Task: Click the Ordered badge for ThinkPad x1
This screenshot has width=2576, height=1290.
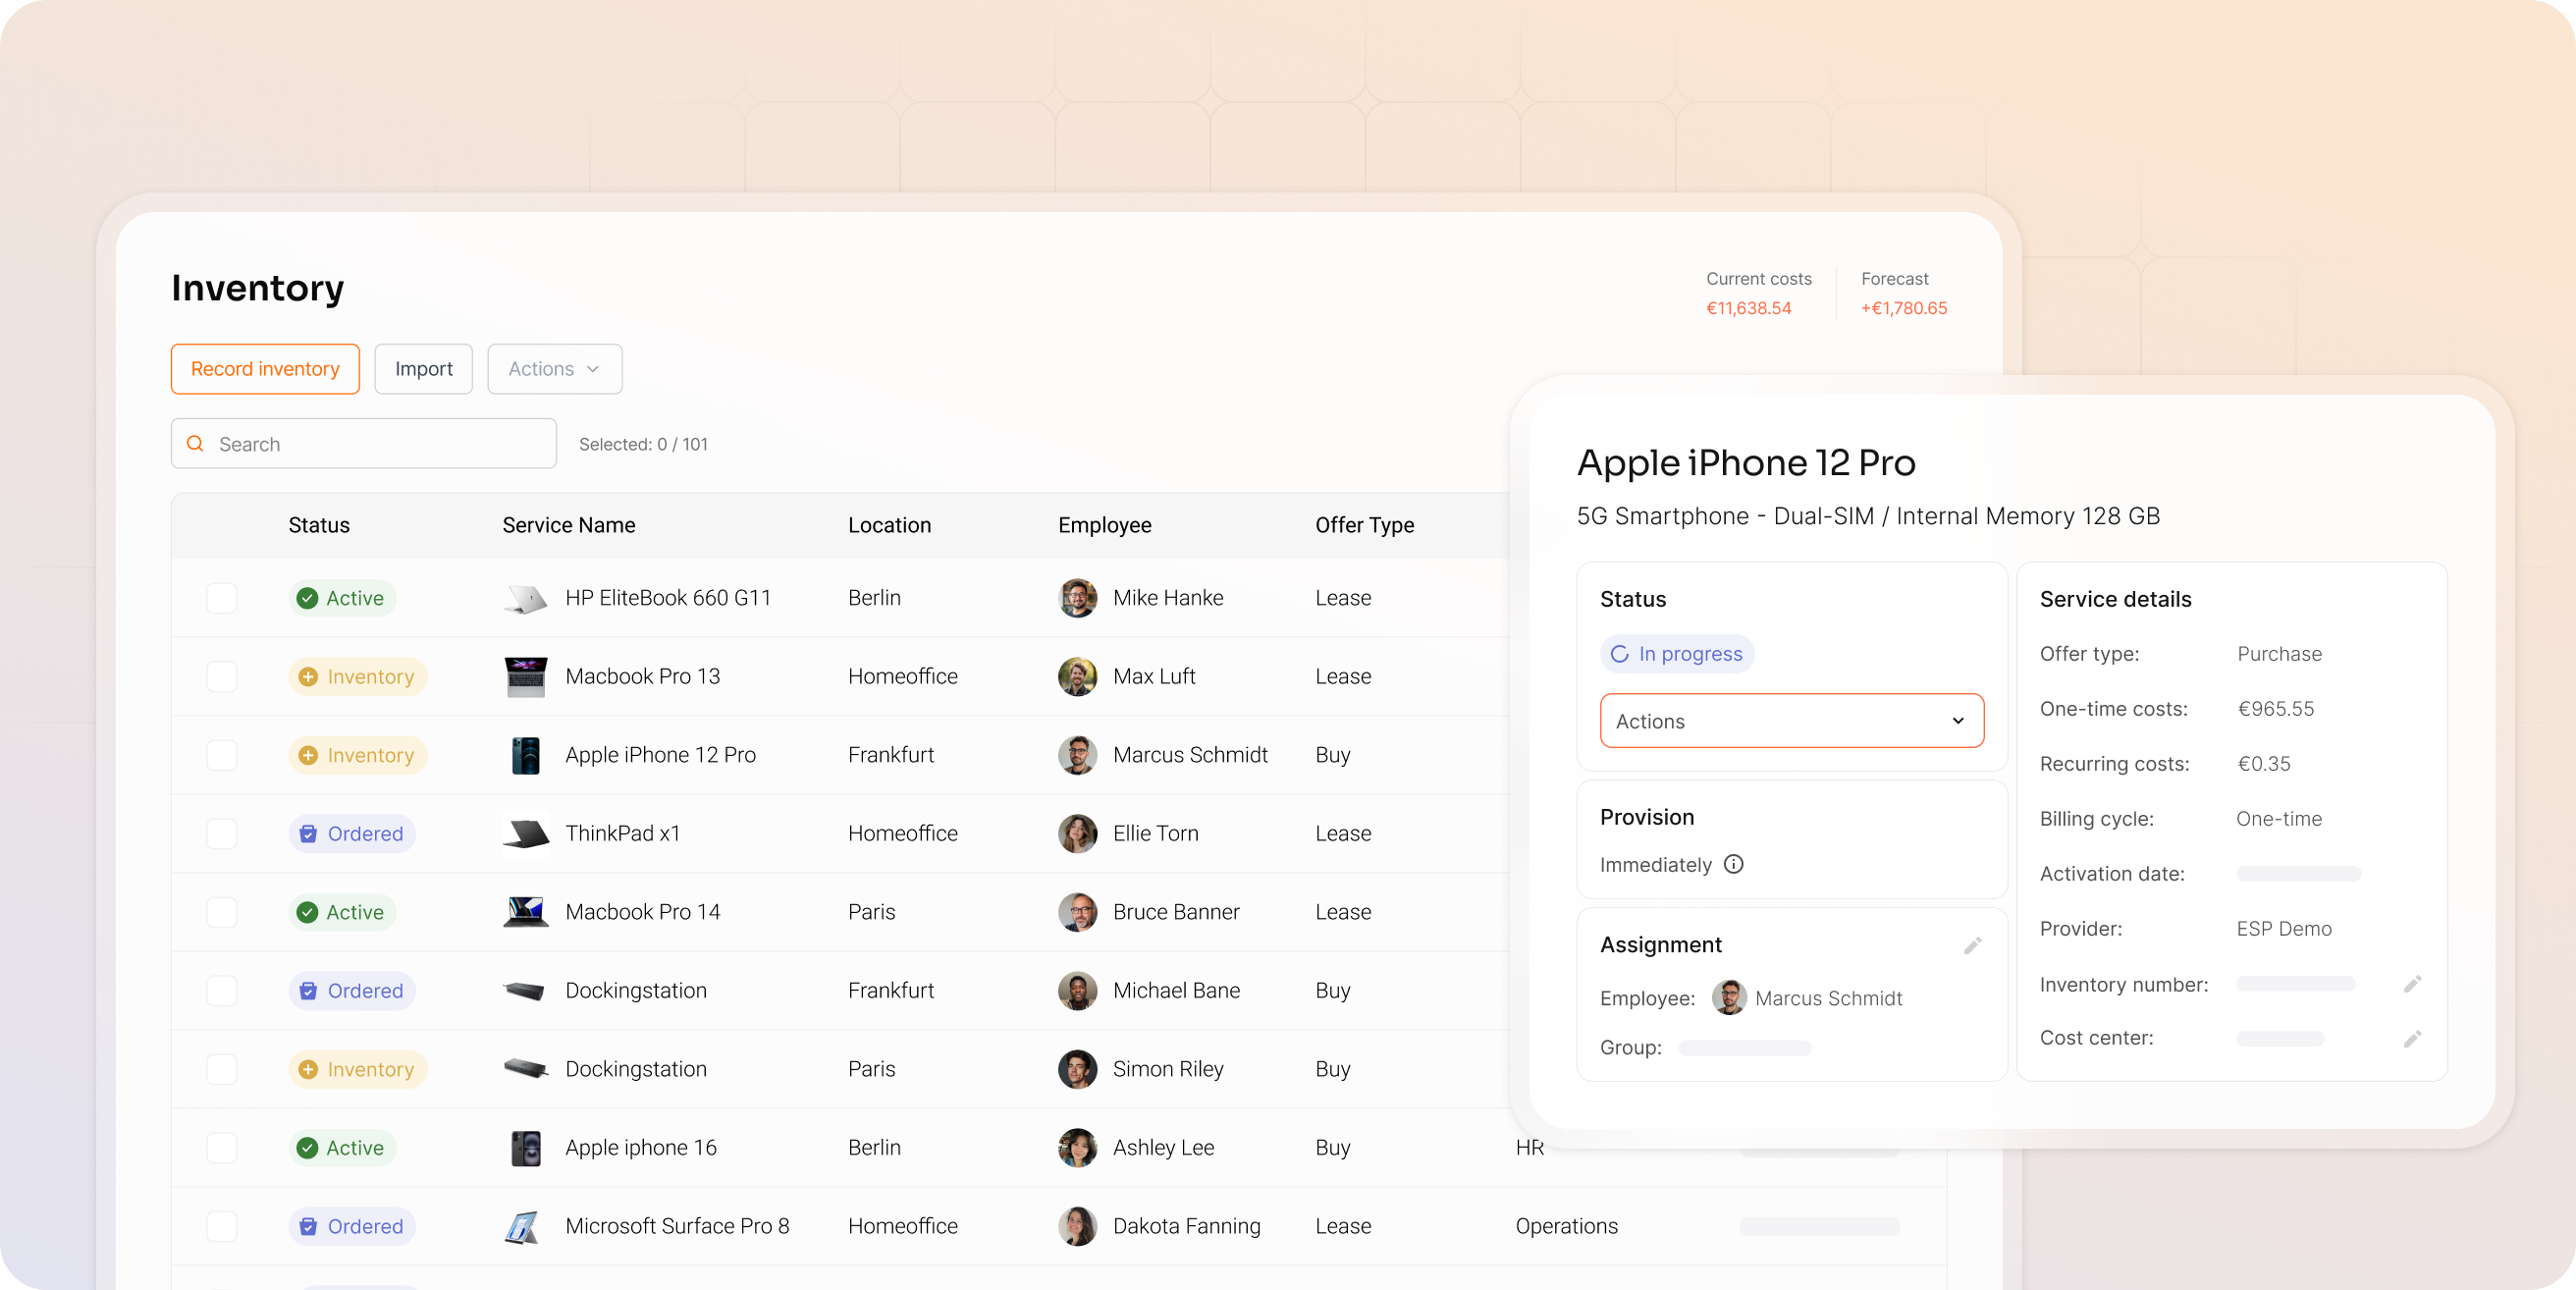Action: [352, 833]
